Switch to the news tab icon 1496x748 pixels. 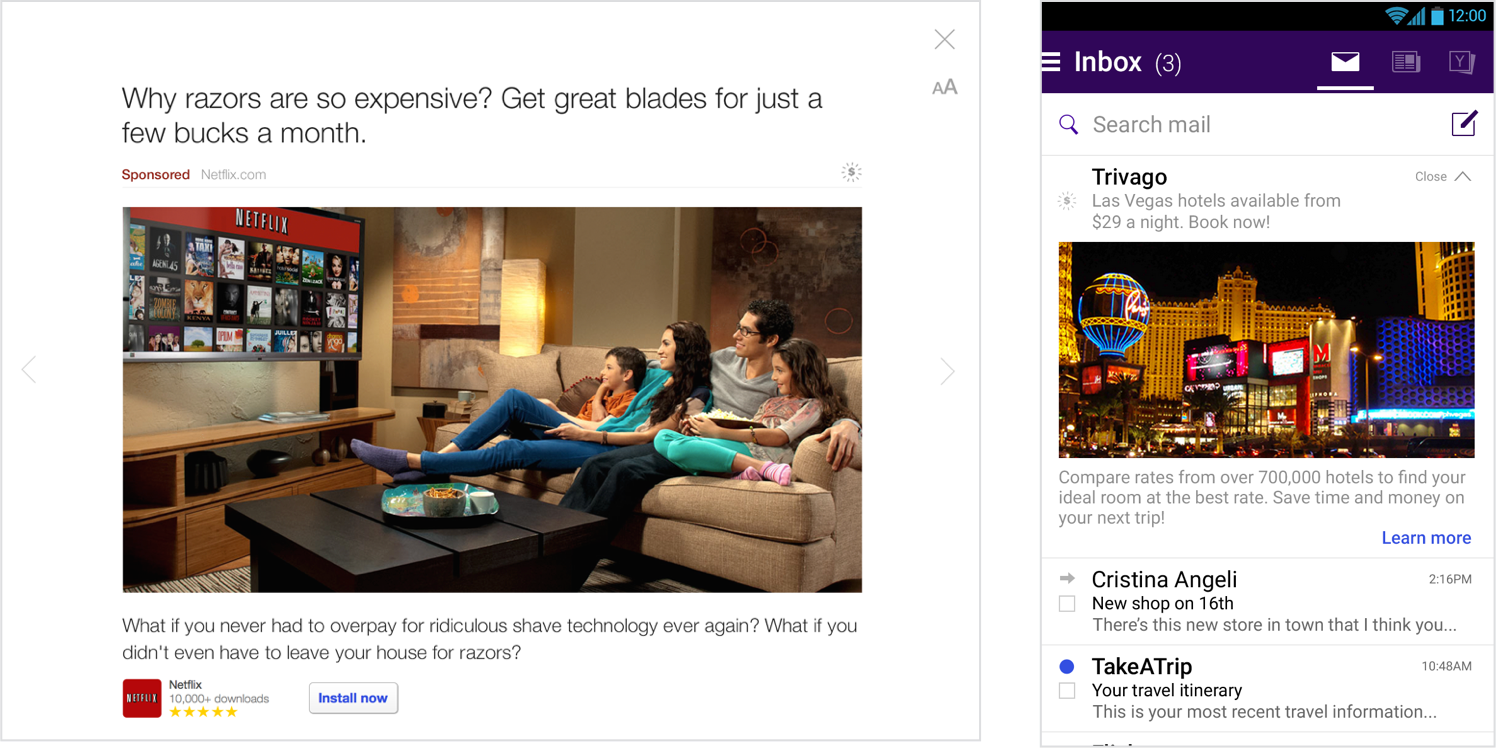point(1405,62)
